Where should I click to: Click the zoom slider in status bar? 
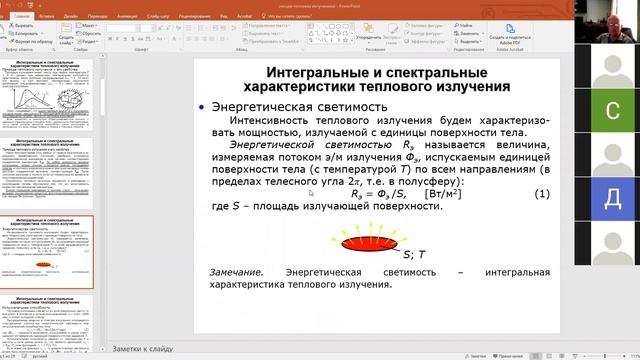pos(605,356)
